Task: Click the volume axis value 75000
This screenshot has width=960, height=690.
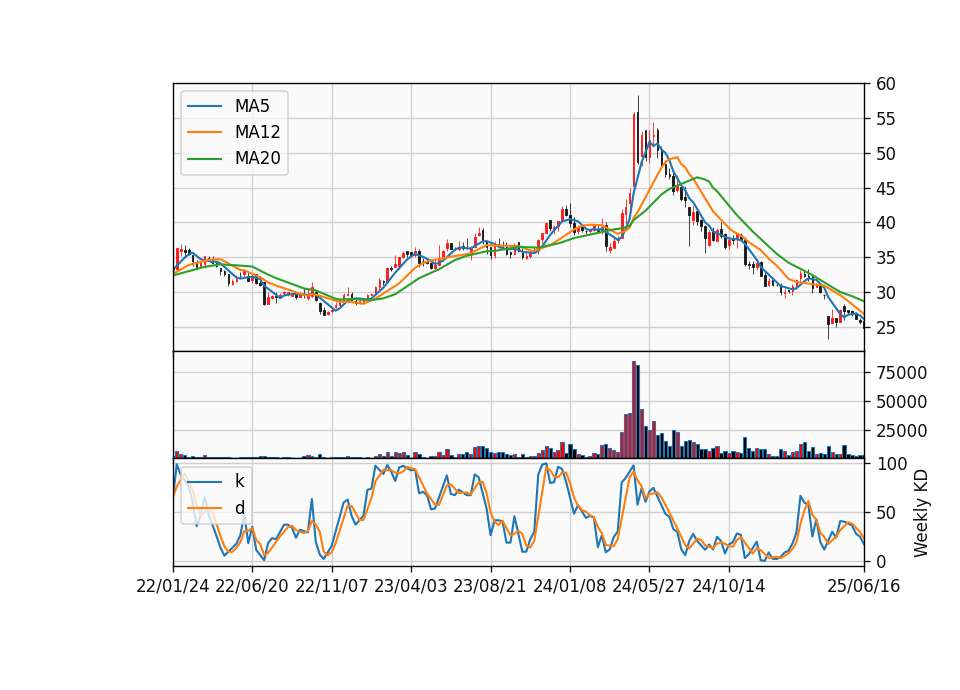Action: 901,373
